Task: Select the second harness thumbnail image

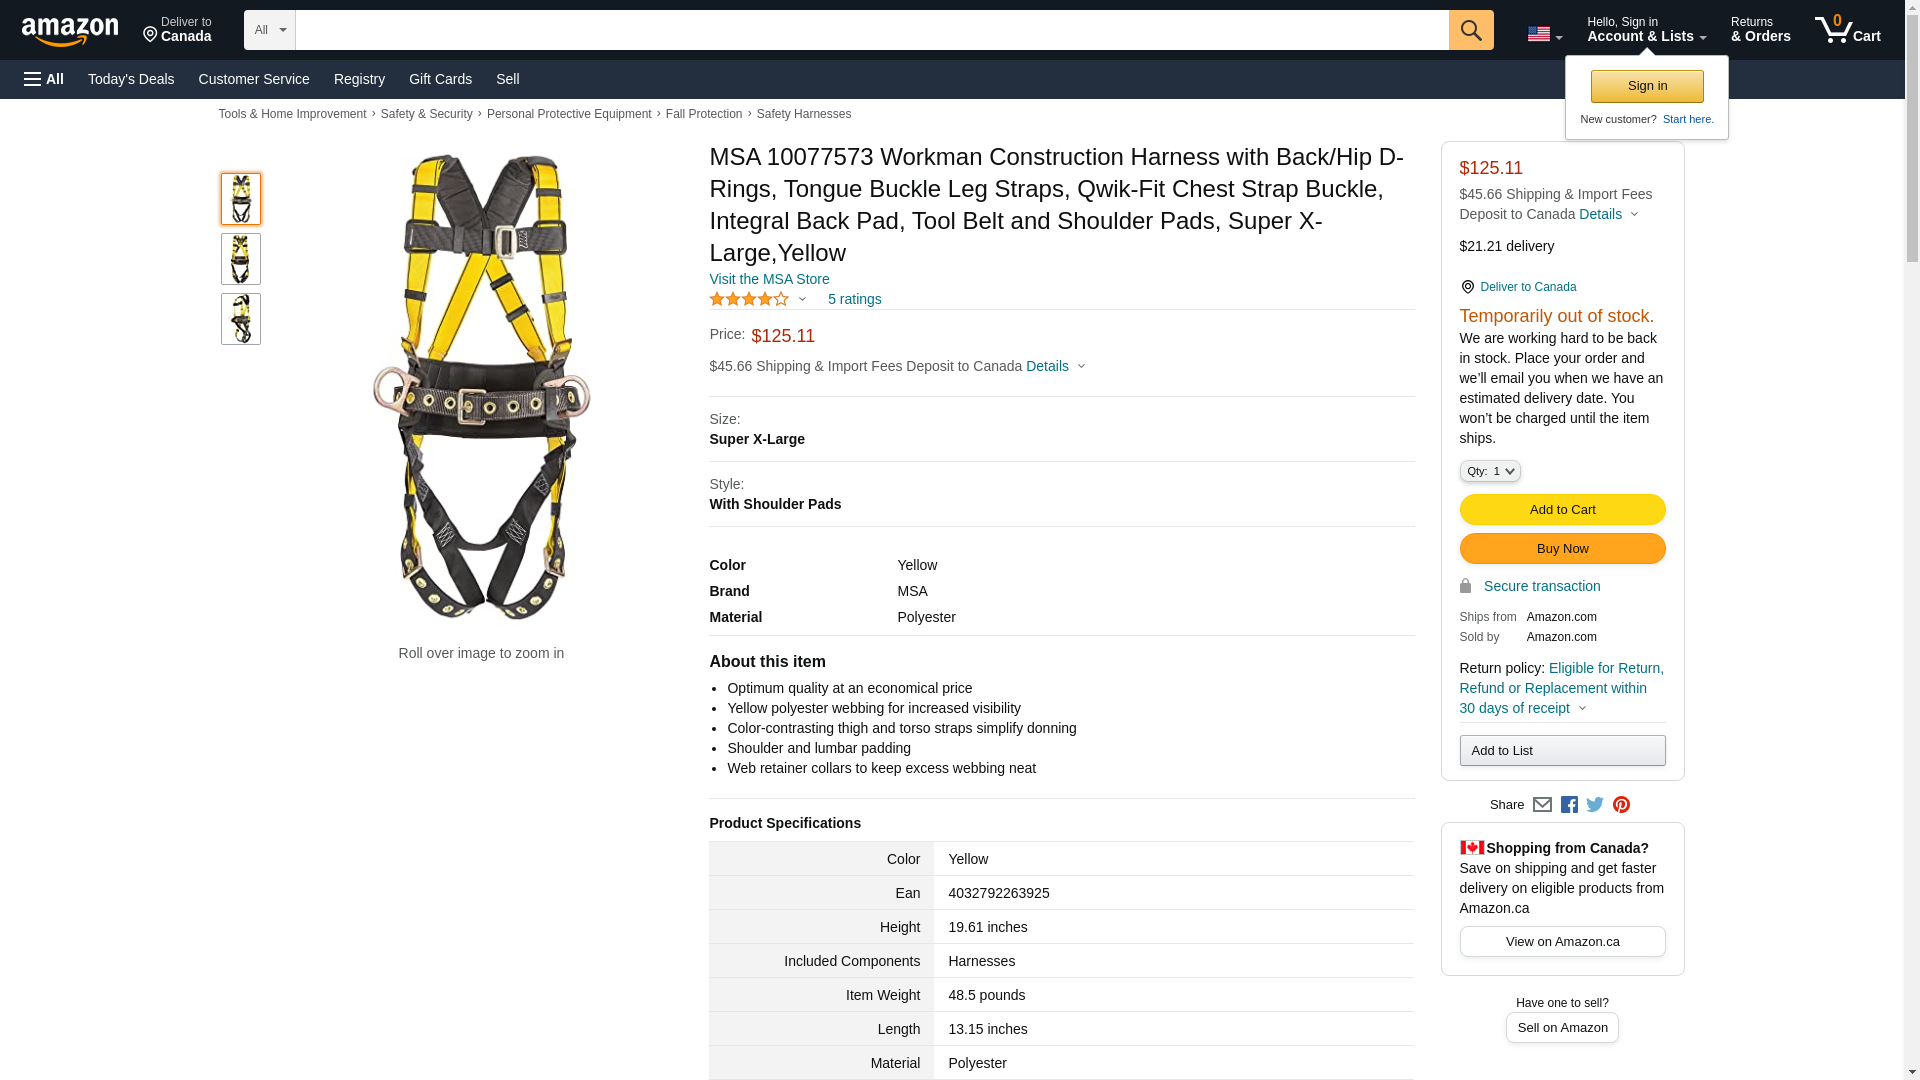Action: 241,259
